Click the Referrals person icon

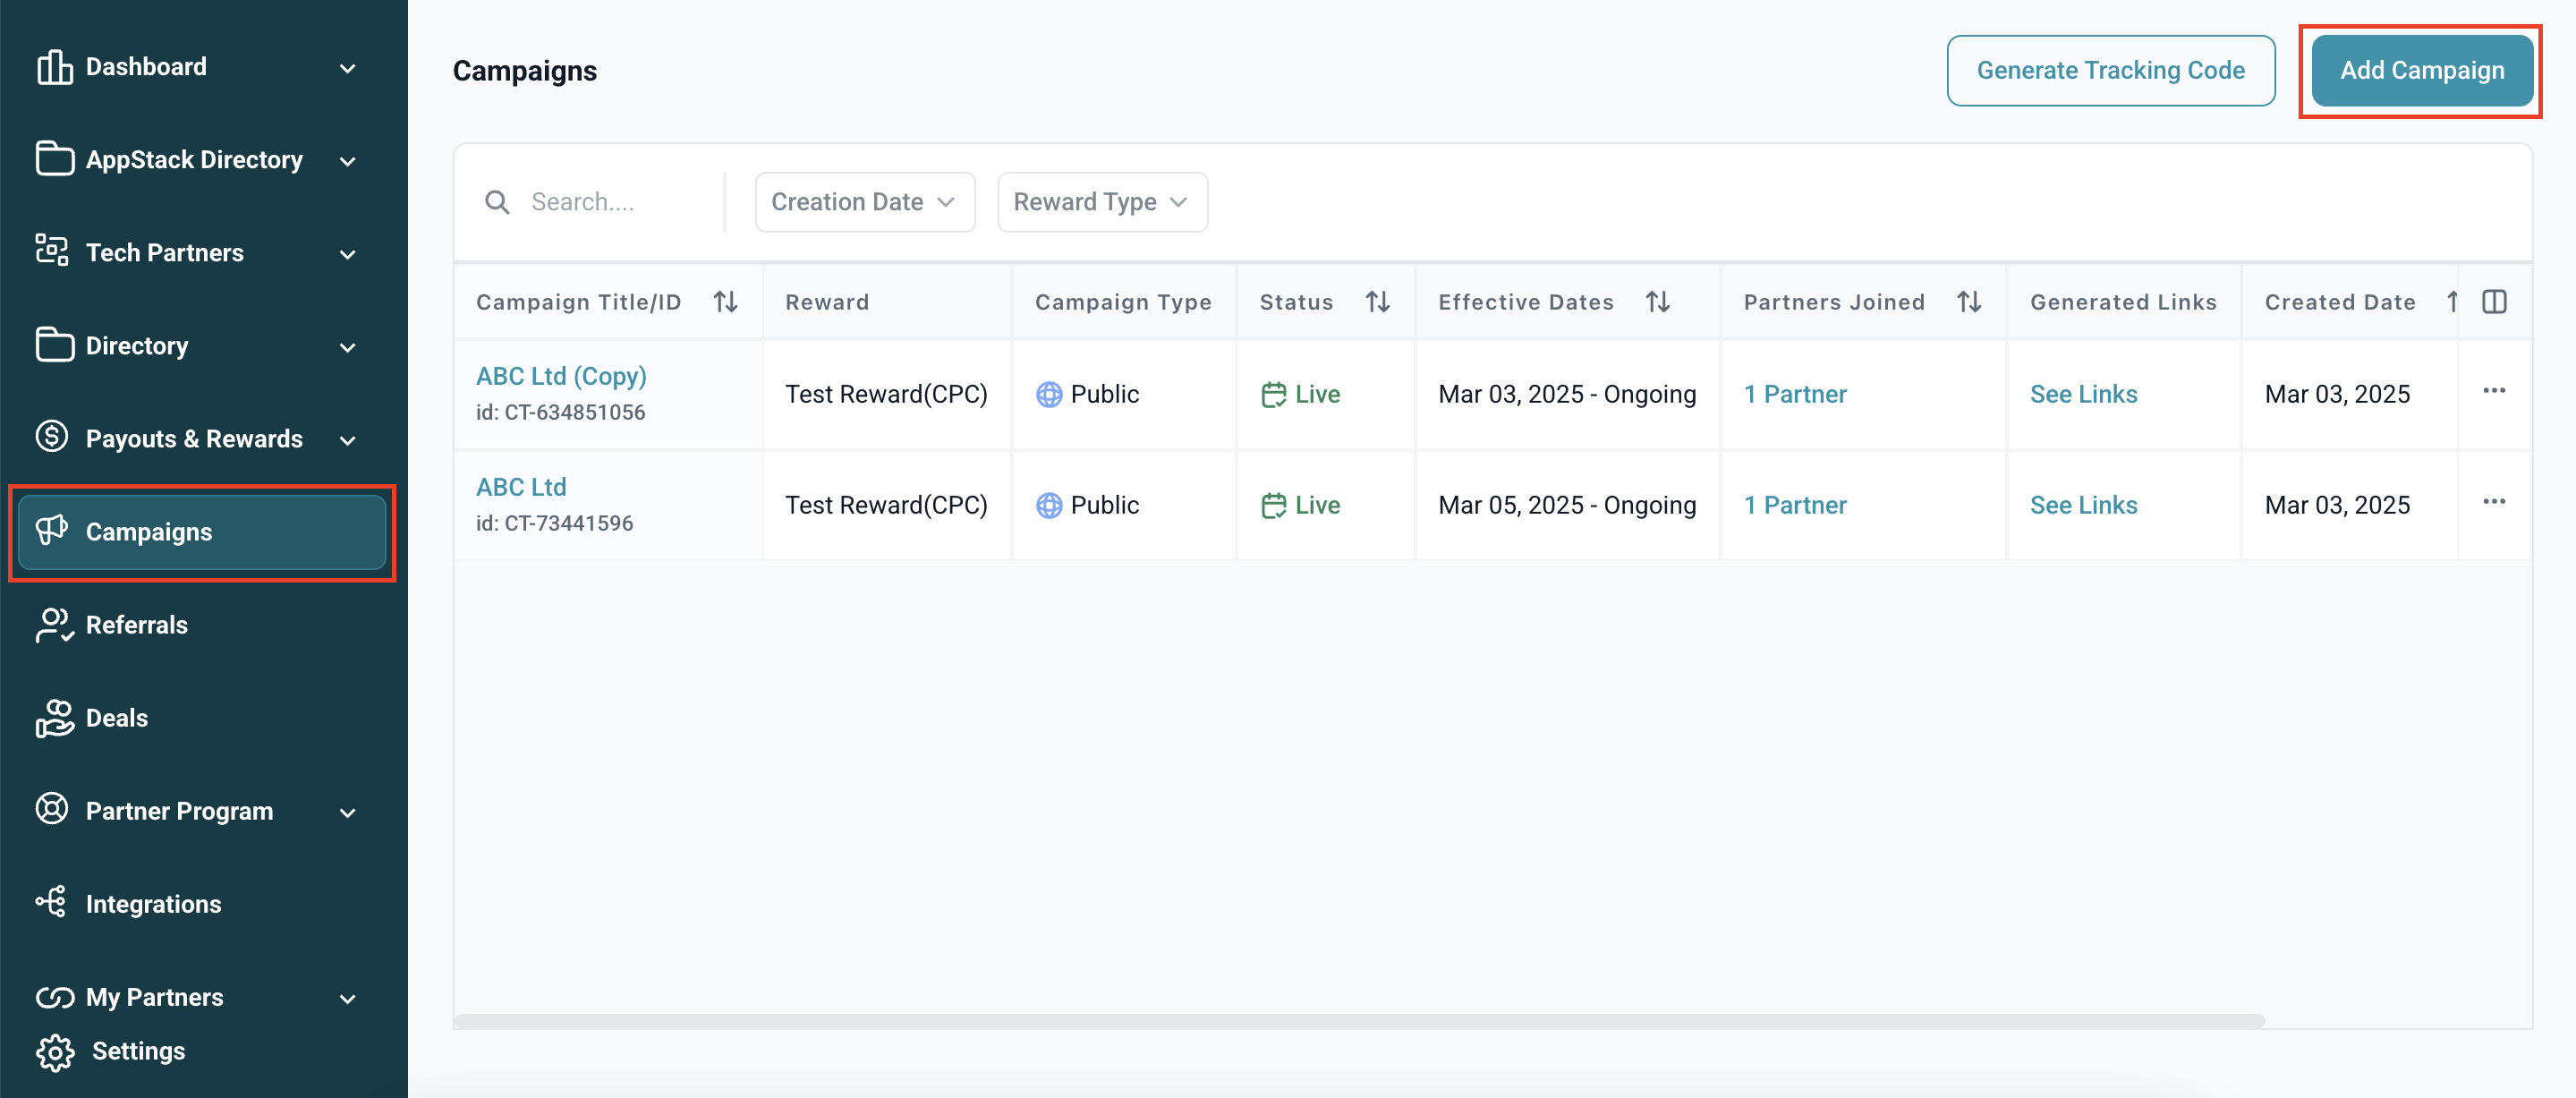[x=54, y=625]
